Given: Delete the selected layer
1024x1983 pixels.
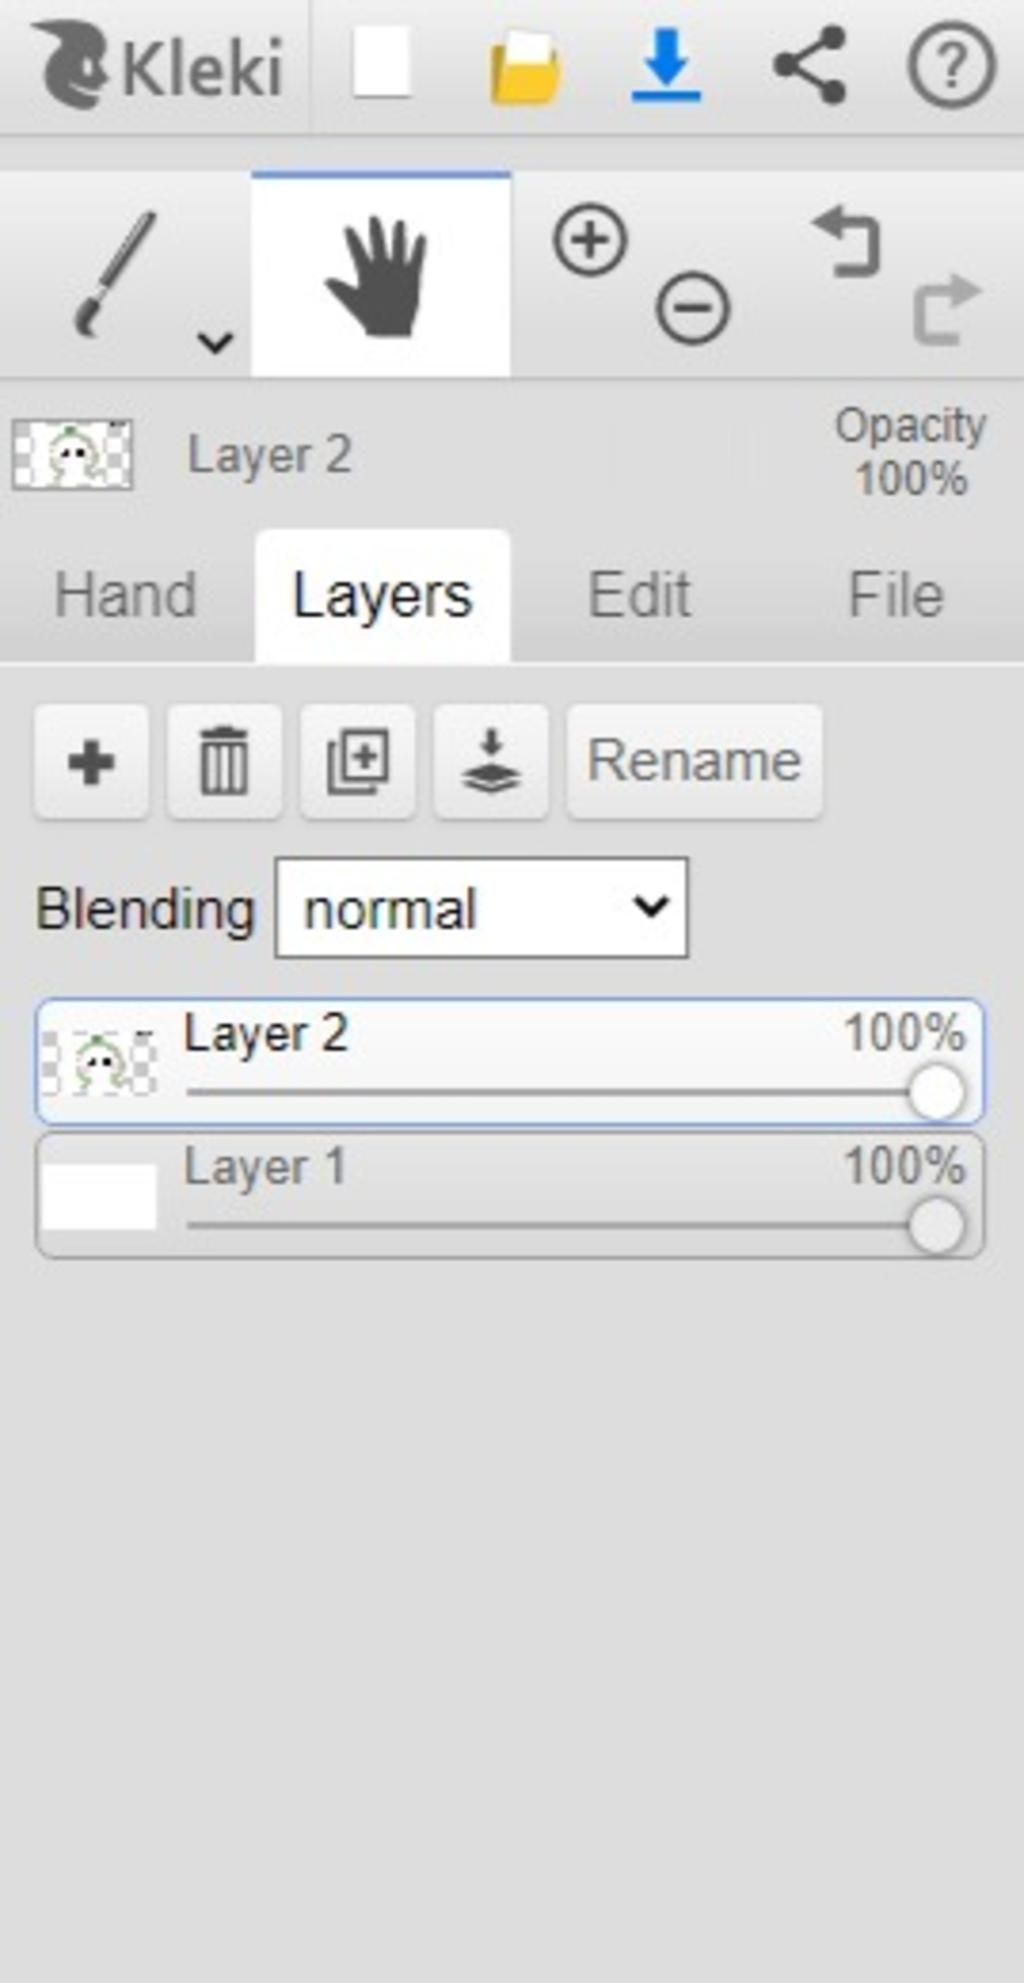Looking at the screenshot, I should (224, 762).
